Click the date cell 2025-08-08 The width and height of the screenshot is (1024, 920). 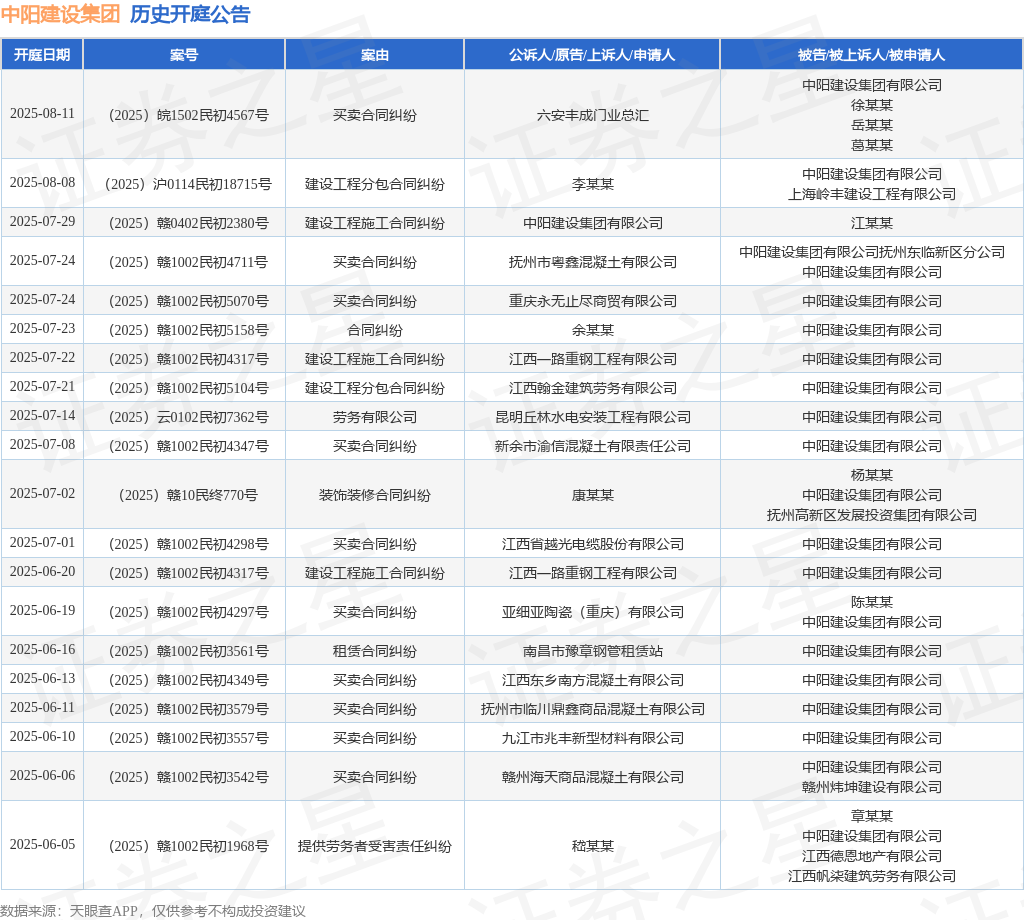42,183
